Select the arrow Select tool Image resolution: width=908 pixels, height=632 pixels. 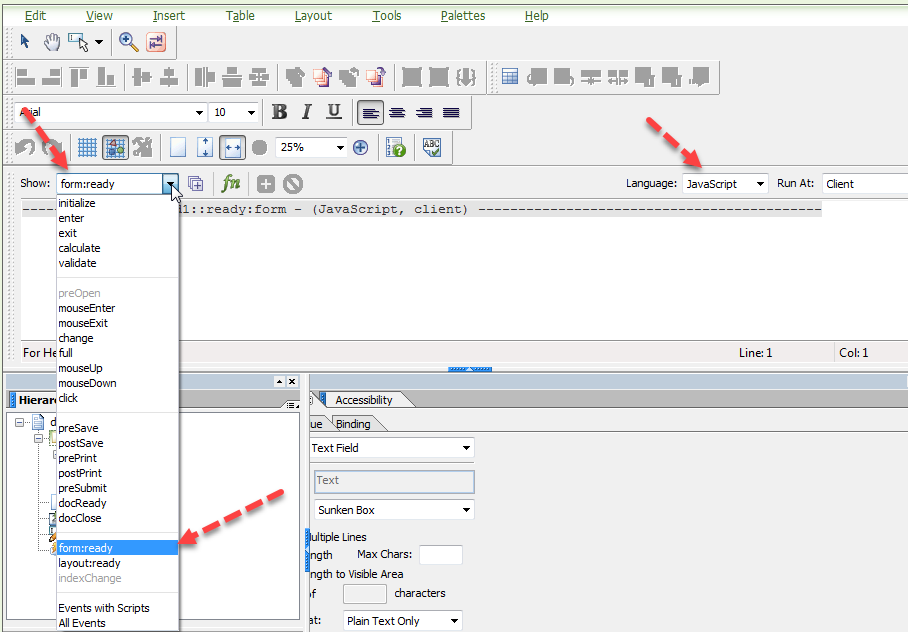[25, 42]
